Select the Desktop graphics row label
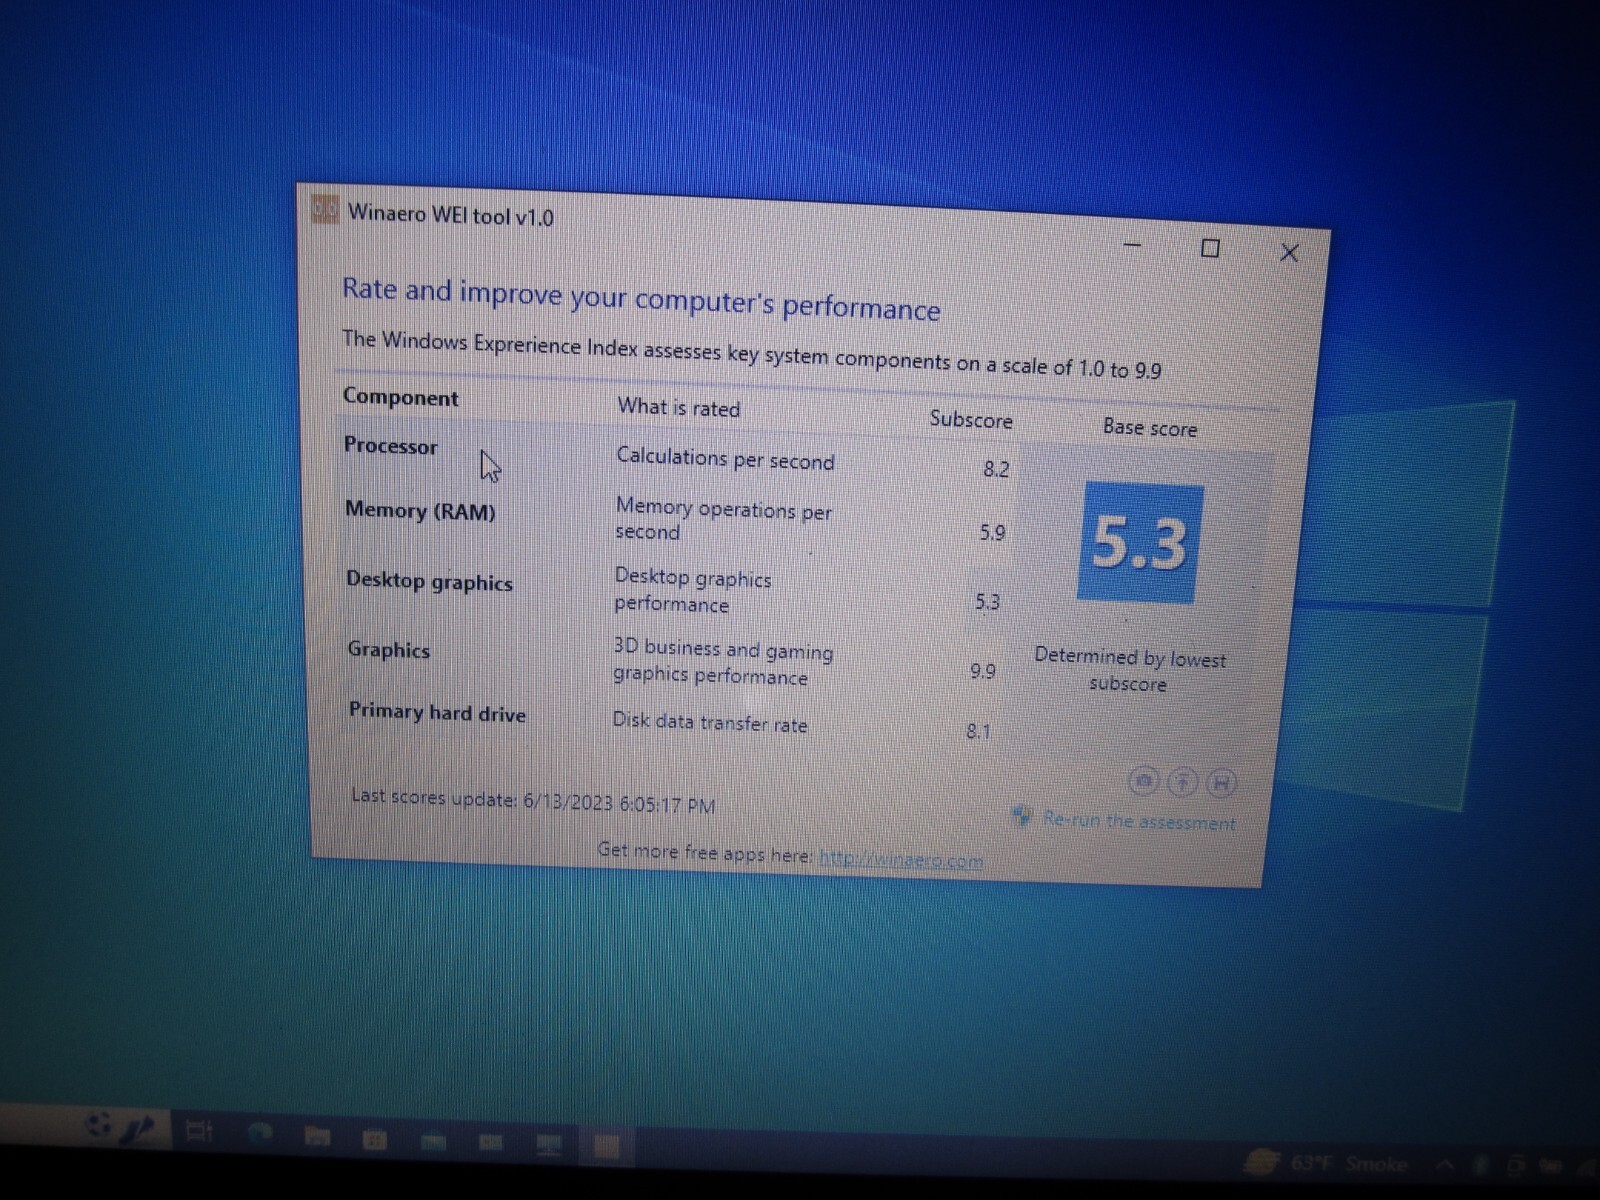Viewport: 1600px width, 1200px height. [x=429, y=581]
